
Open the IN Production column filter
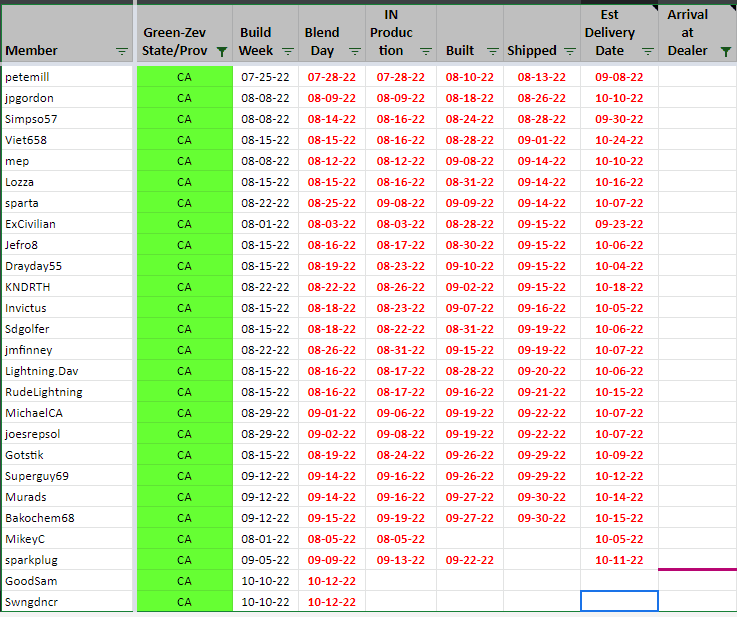(425, 51)
